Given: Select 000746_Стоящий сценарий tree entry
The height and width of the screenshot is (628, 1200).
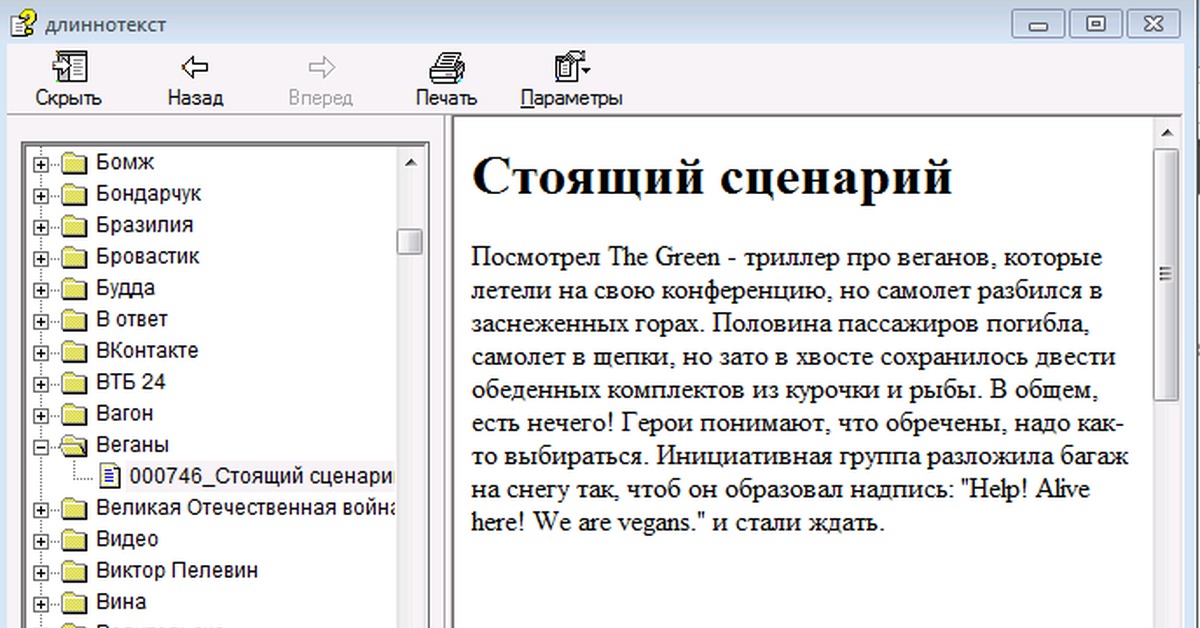Looking at the screenshot, I should pyautogui.click(x=261, y=476).
